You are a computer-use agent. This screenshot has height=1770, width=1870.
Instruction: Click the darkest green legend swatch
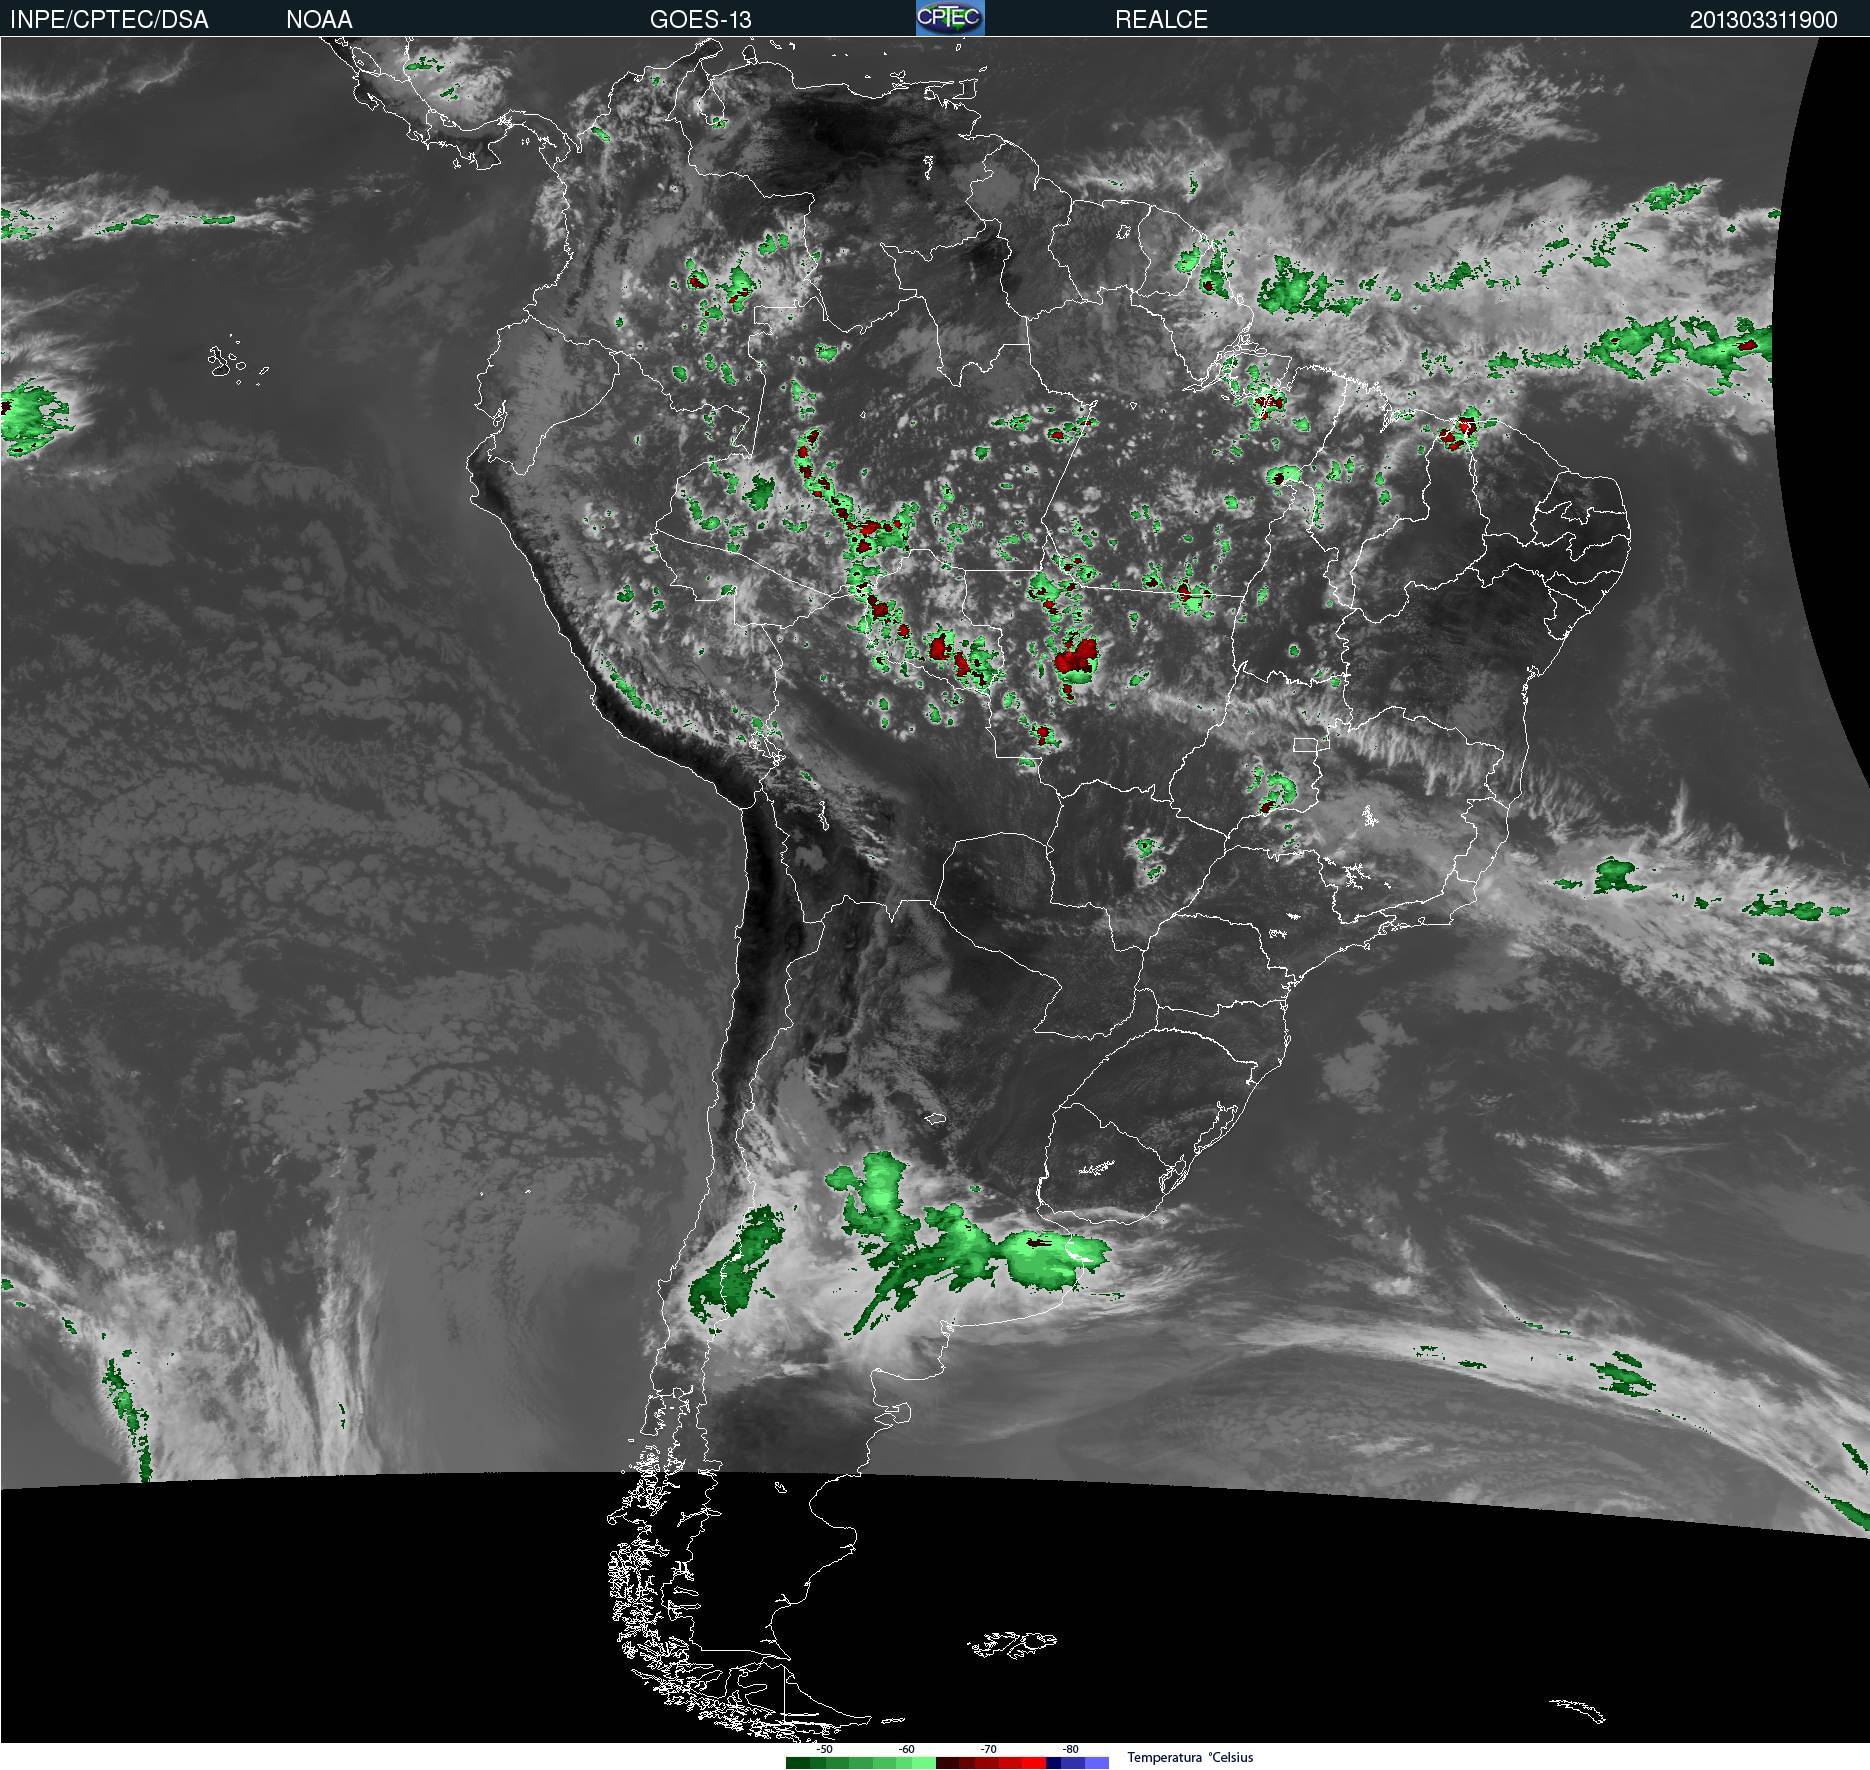point(798,1762)
